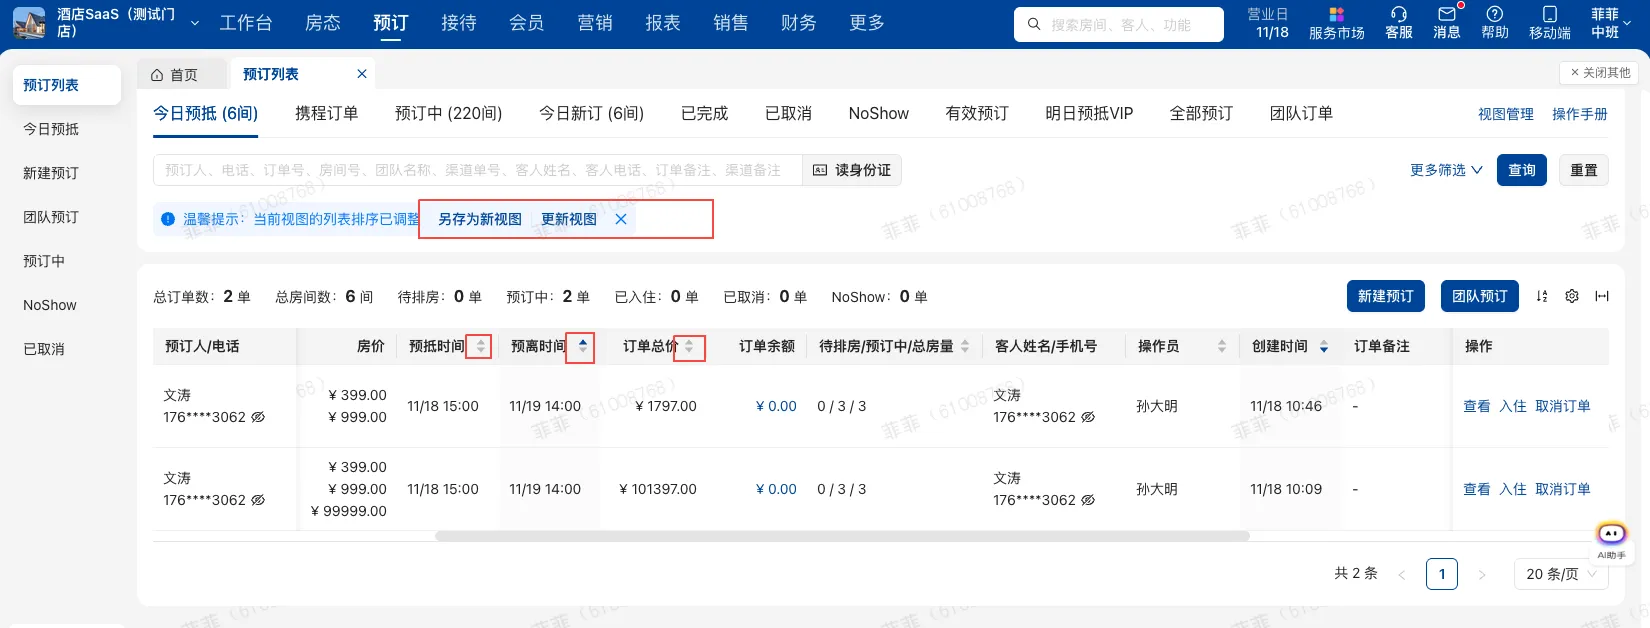Click 关闭其他 tabs button
Image resolution: width=1650 pixels, height=628 pixels.
pos(1600,73)
